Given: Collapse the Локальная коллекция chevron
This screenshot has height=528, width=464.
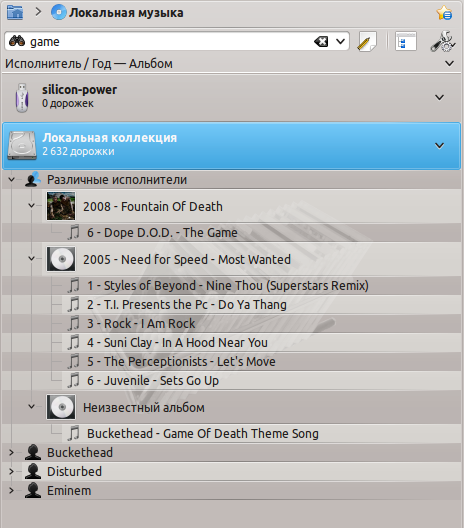Looking at the screenshot, I should 439,145.
